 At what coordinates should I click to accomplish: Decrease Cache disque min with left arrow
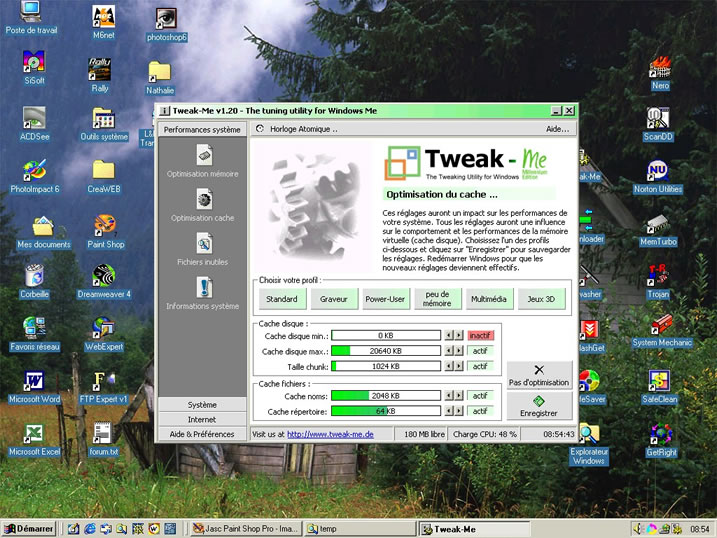tap(449, 336)
